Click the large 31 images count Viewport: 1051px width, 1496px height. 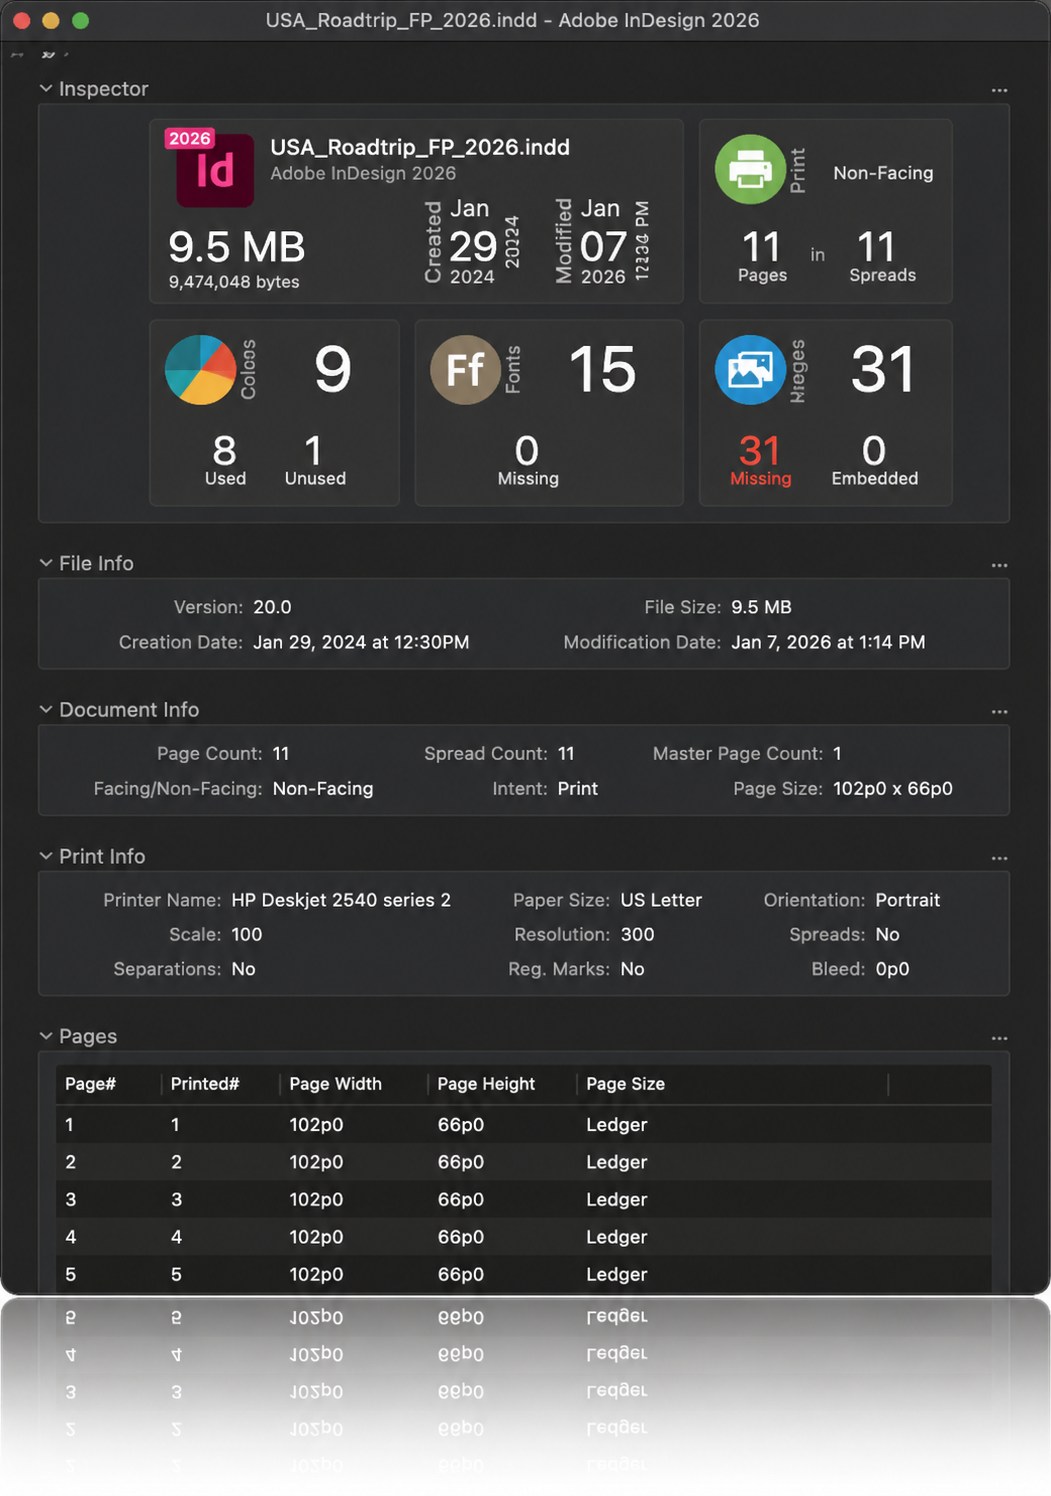point(883,369)
